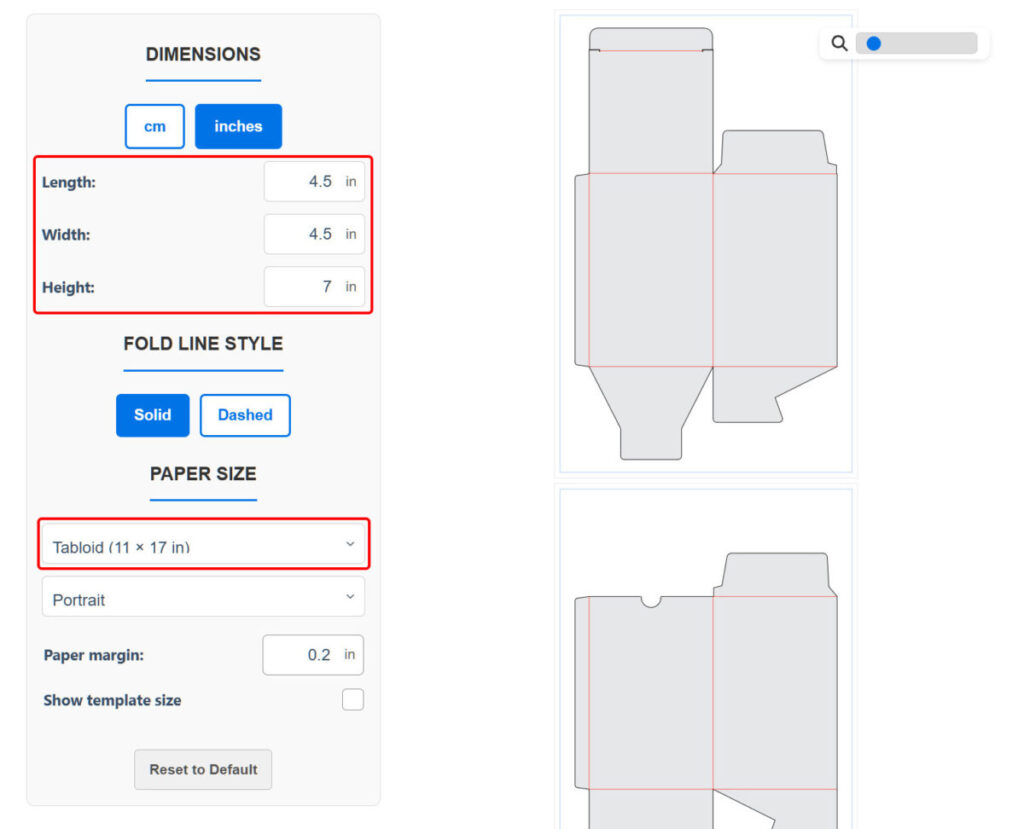Select the second box template page preview

pos(705,660)
